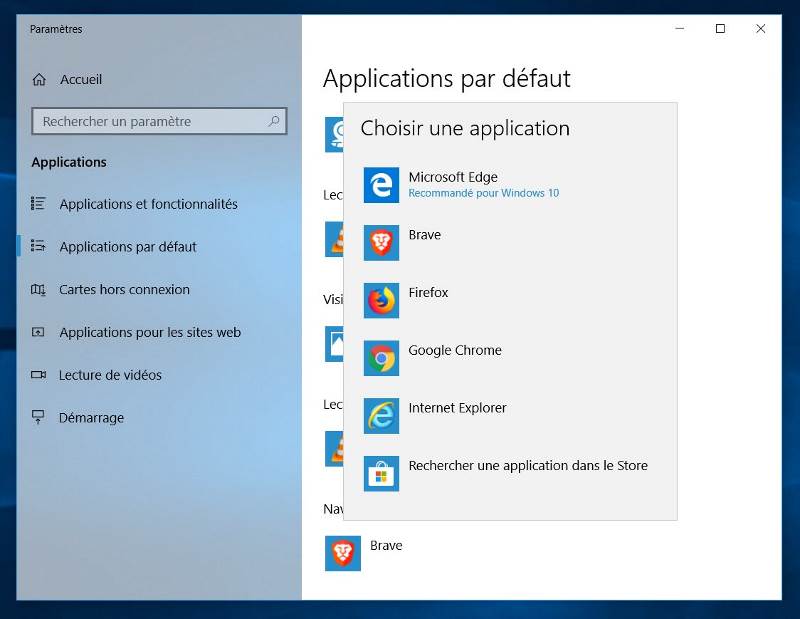
Task: Click the Internet Explorer label
Action: 457,408
